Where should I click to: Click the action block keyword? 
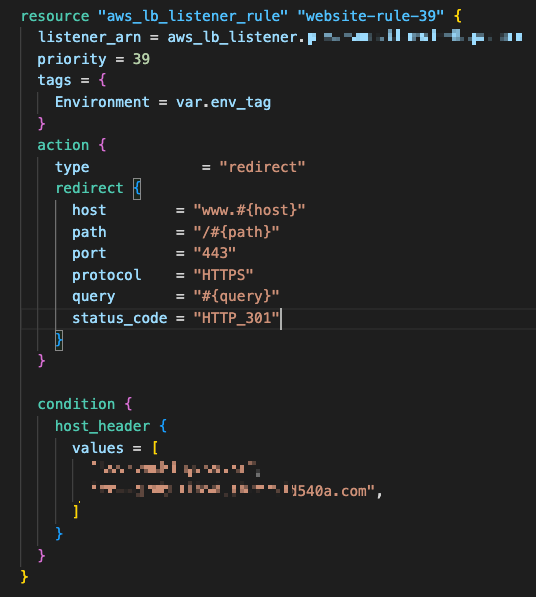click(x=63, y=145)
